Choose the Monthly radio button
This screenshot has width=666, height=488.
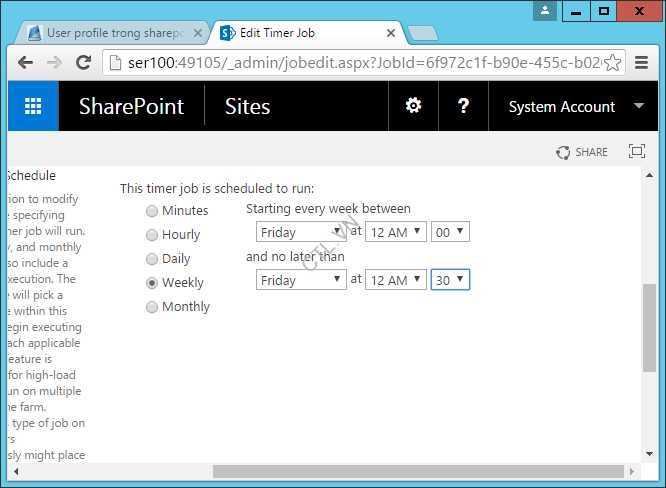coord(152,307)
